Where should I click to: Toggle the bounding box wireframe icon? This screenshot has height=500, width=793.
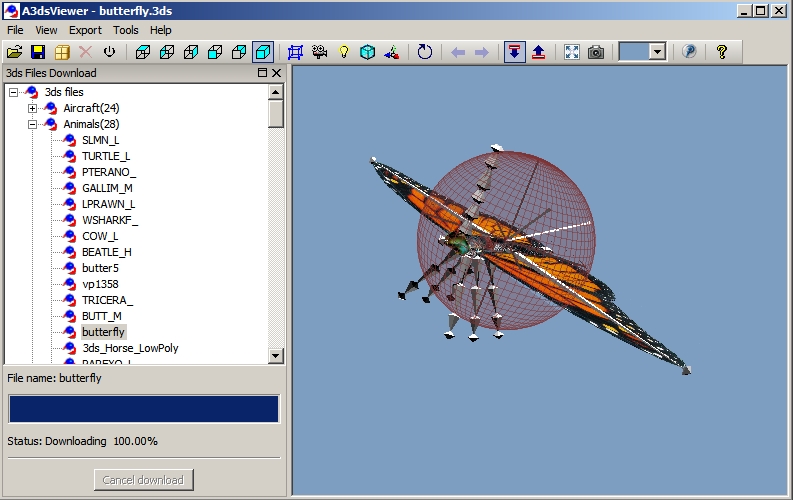(295, 52)
